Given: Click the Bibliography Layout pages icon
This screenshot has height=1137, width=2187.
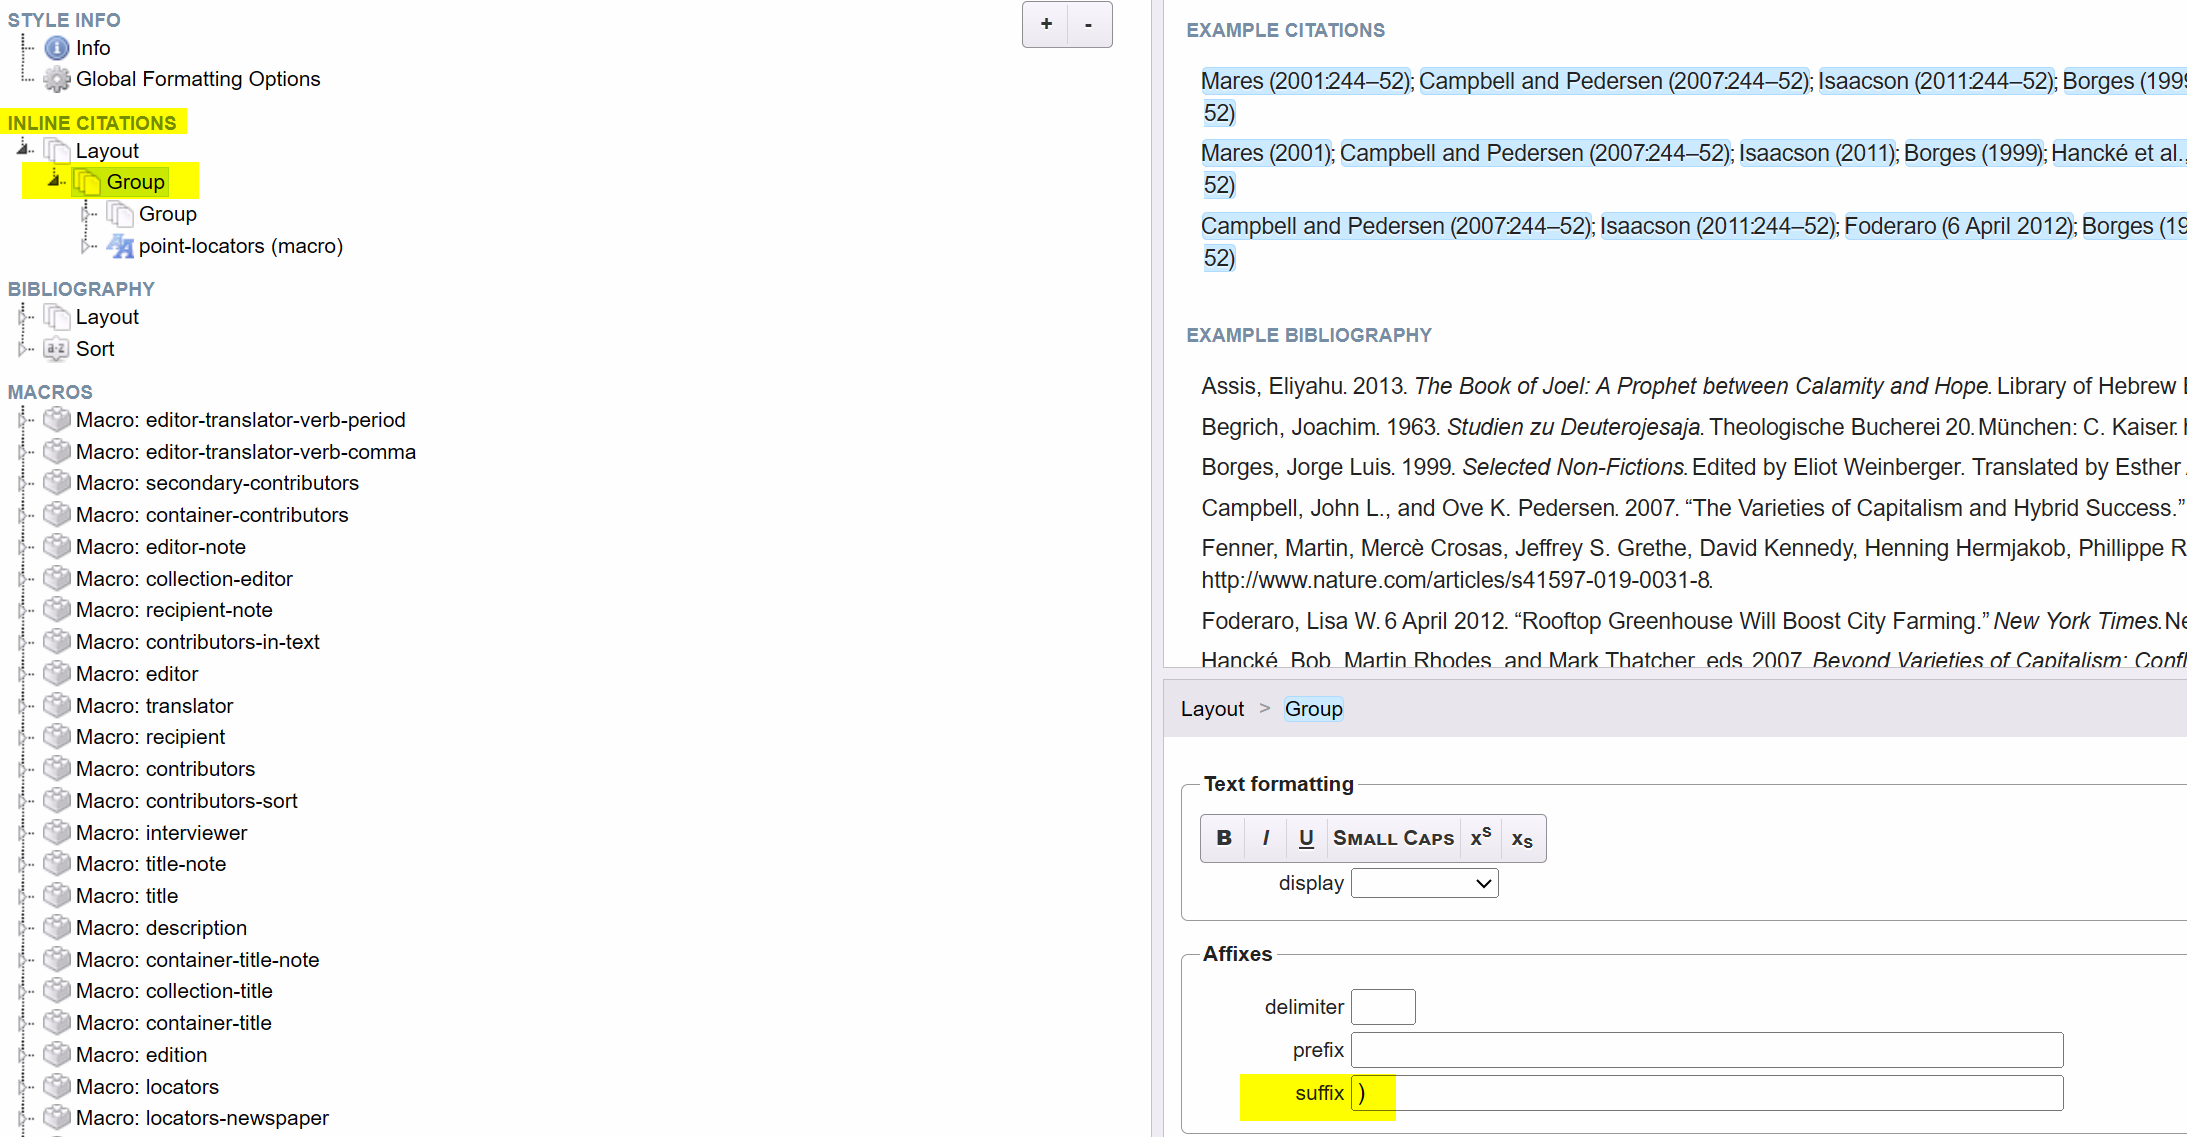Looking at the screenshot, I should (x=57, y=317).
